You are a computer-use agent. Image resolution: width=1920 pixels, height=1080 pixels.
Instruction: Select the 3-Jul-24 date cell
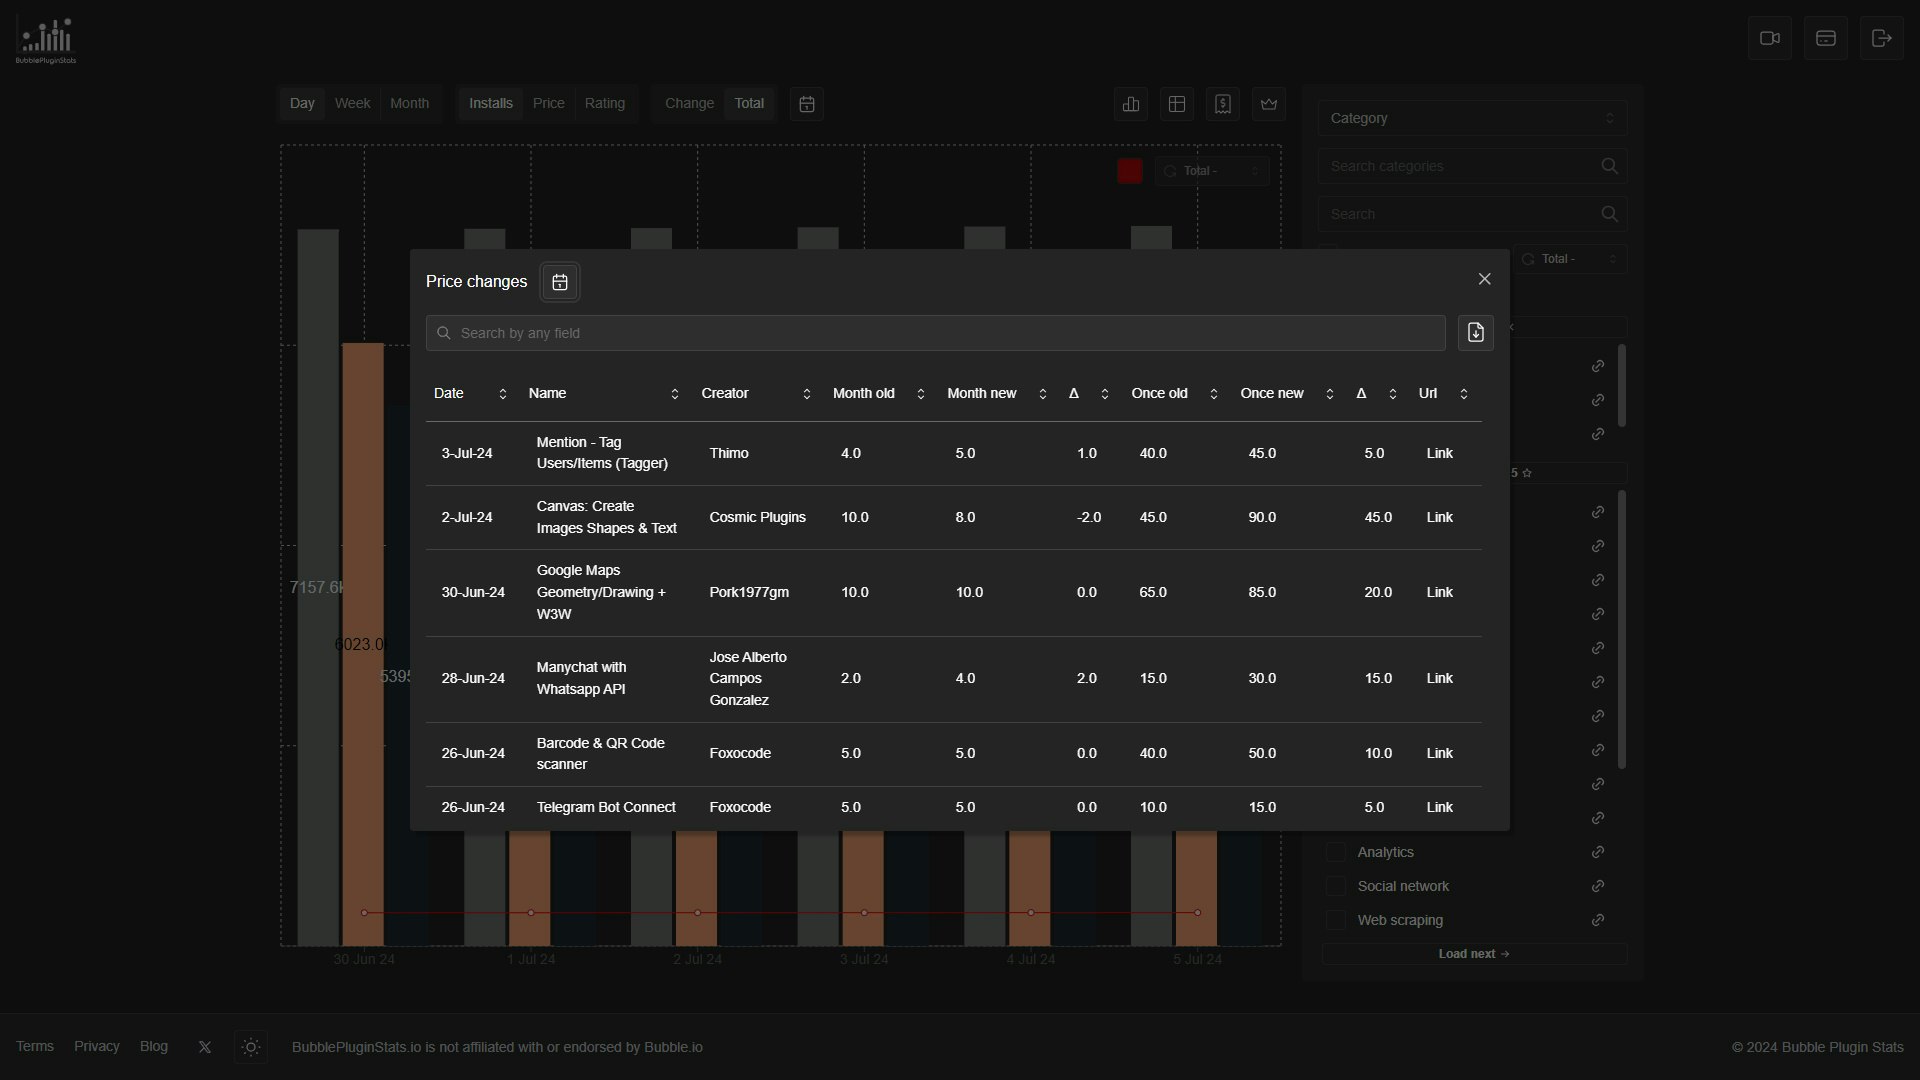click(x=467, y=454)
